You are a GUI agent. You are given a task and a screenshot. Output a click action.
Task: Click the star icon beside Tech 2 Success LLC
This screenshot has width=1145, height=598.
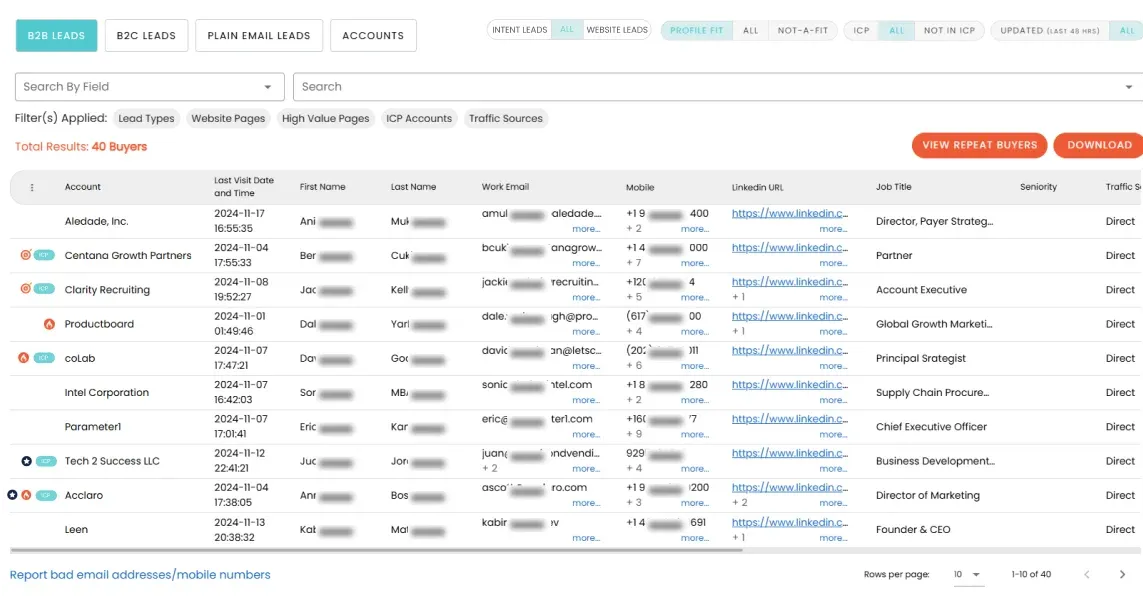click(x=26, y=461)
